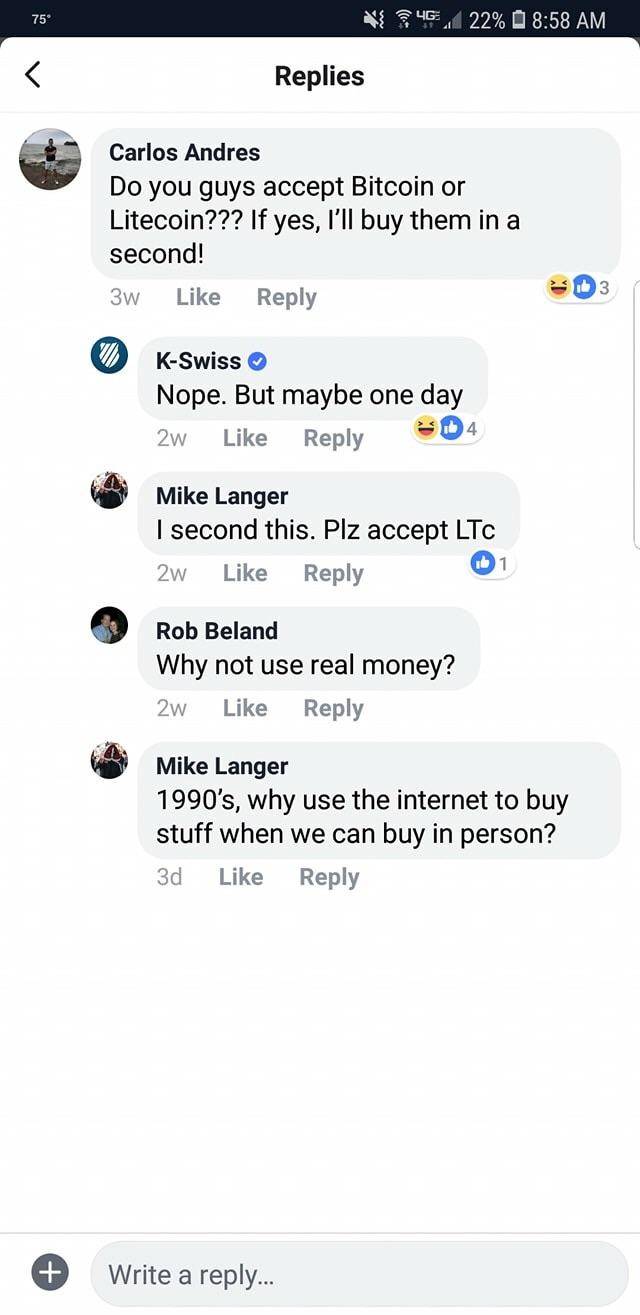The height and width of the screenshot is (1315, 640).
Task: Like the K-Swiss reply
Action: 245,438
